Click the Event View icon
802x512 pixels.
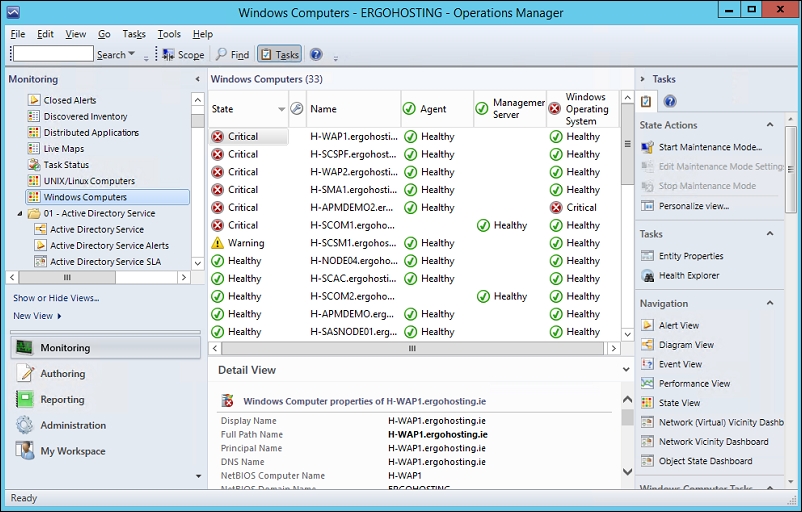tap(647, 364)
